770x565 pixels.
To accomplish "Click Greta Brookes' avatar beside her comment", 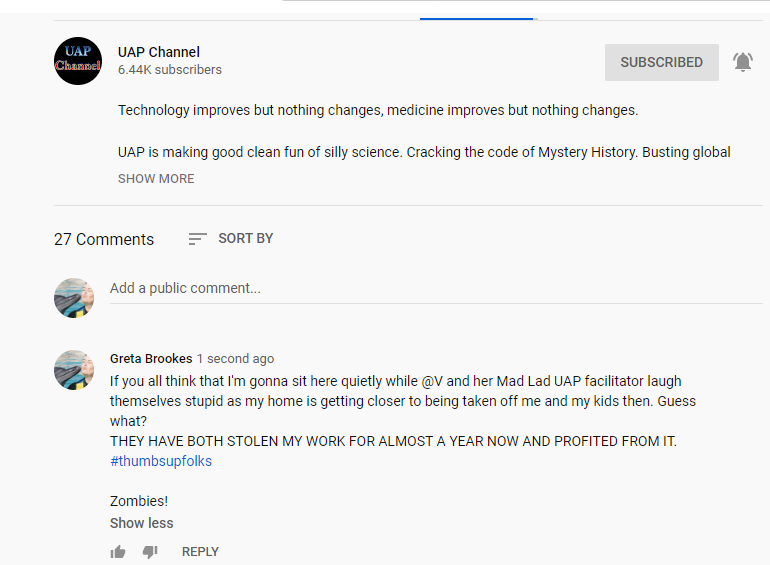I will pos(74,369).
